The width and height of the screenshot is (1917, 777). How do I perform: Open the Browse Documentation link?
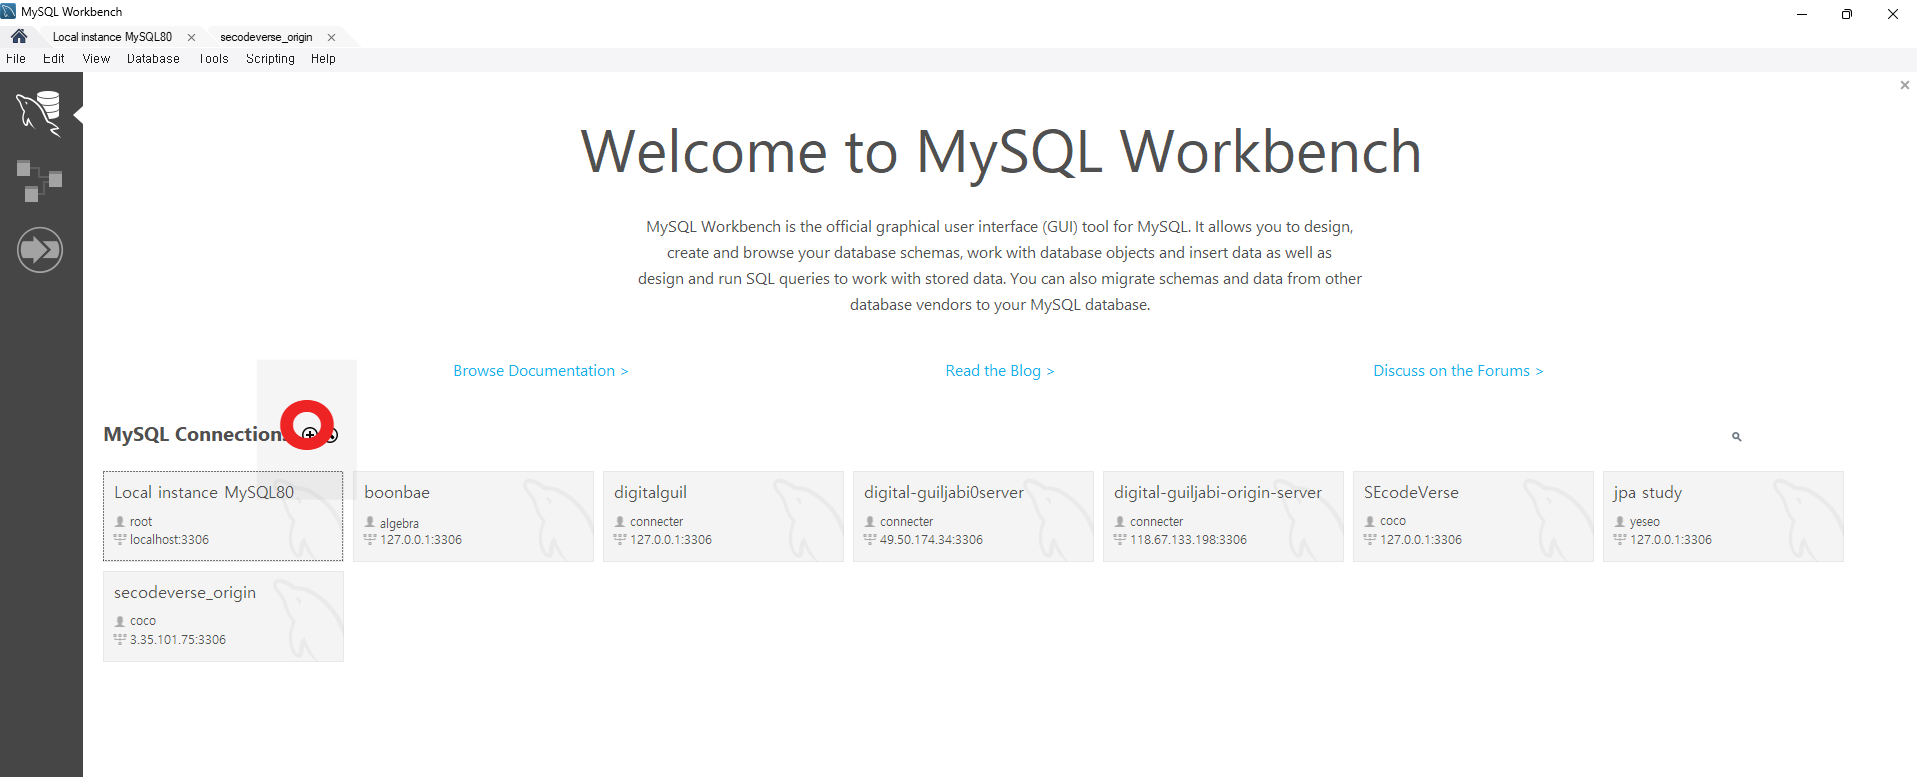pos(541,371)
